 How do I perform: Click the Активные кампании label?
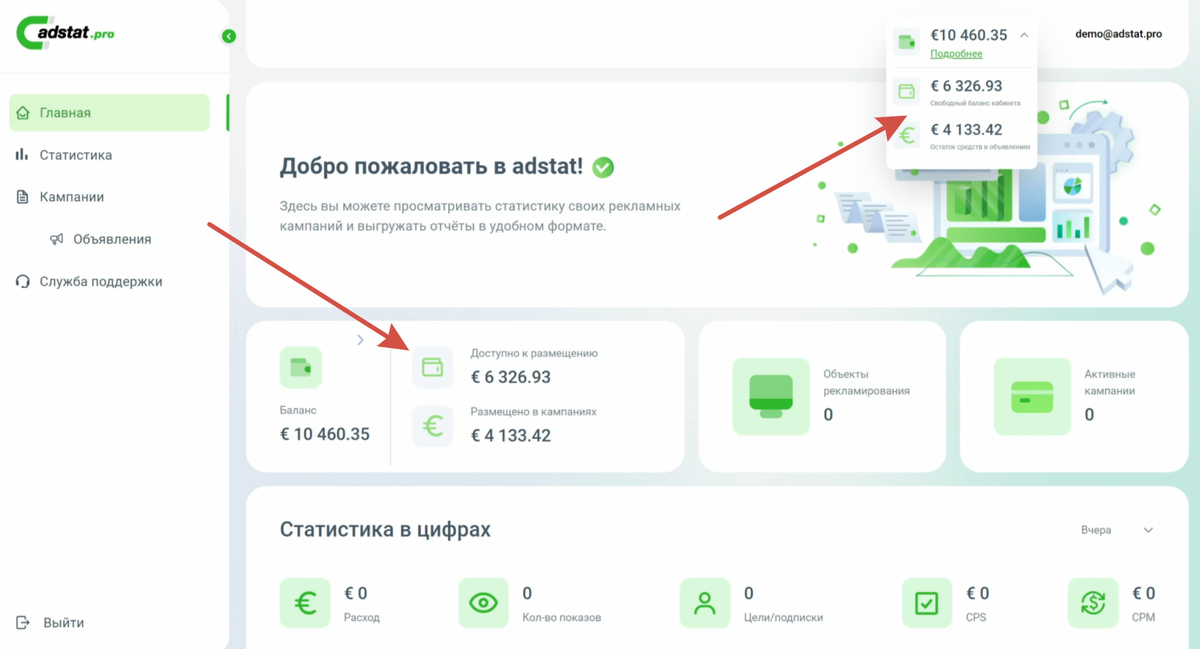pos(1110,383)
